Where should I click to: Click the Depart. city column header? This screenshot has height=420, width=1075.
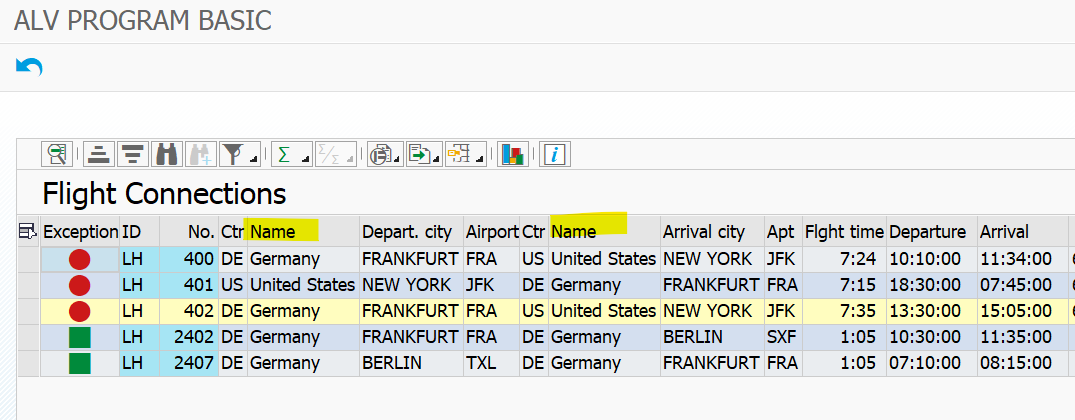coord(411,232)
